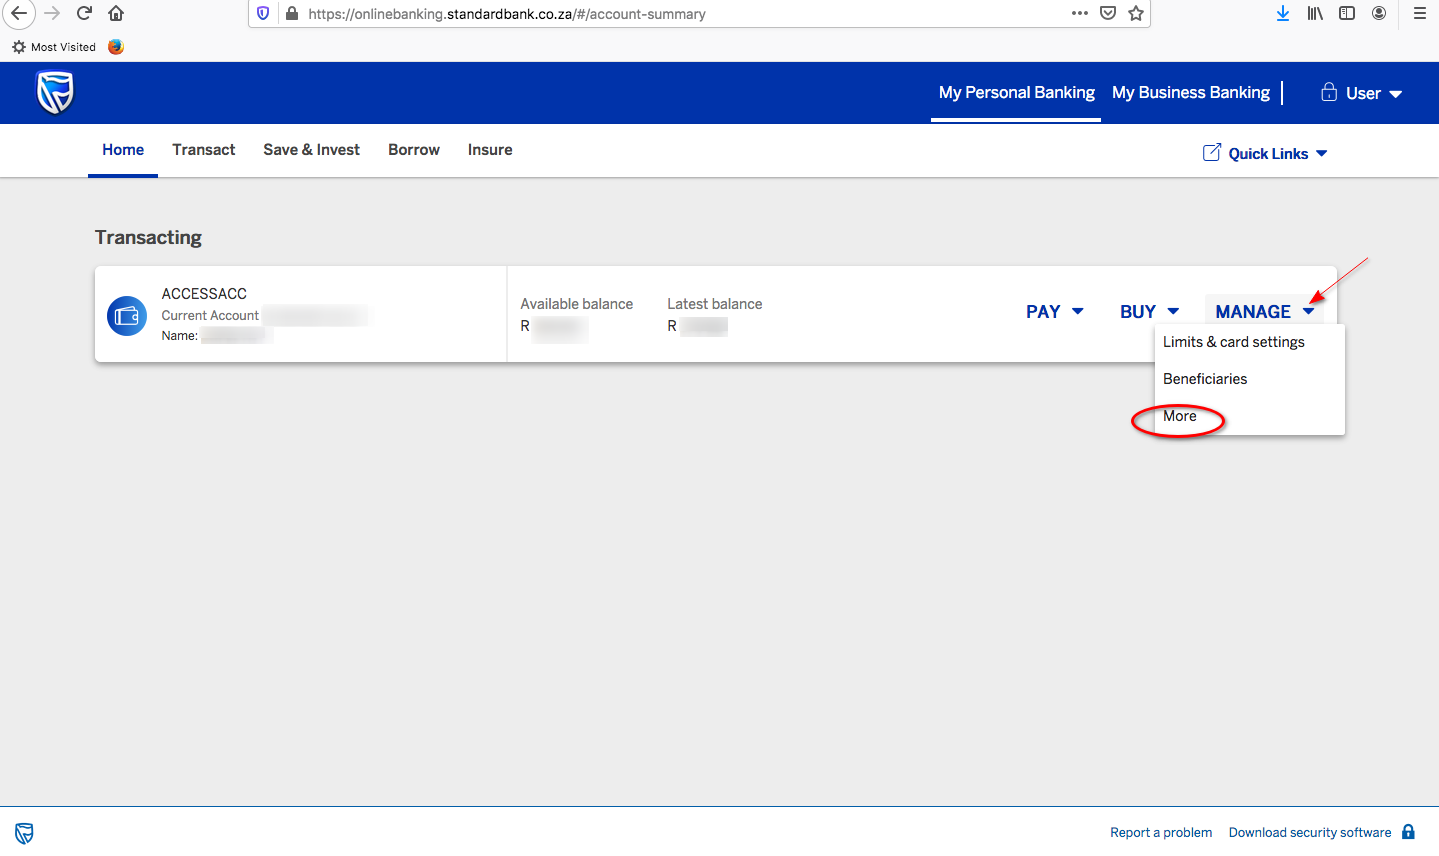The image size is (1439, 856).
Task: Open the Transact navigation tab
Action: point(203,150)
